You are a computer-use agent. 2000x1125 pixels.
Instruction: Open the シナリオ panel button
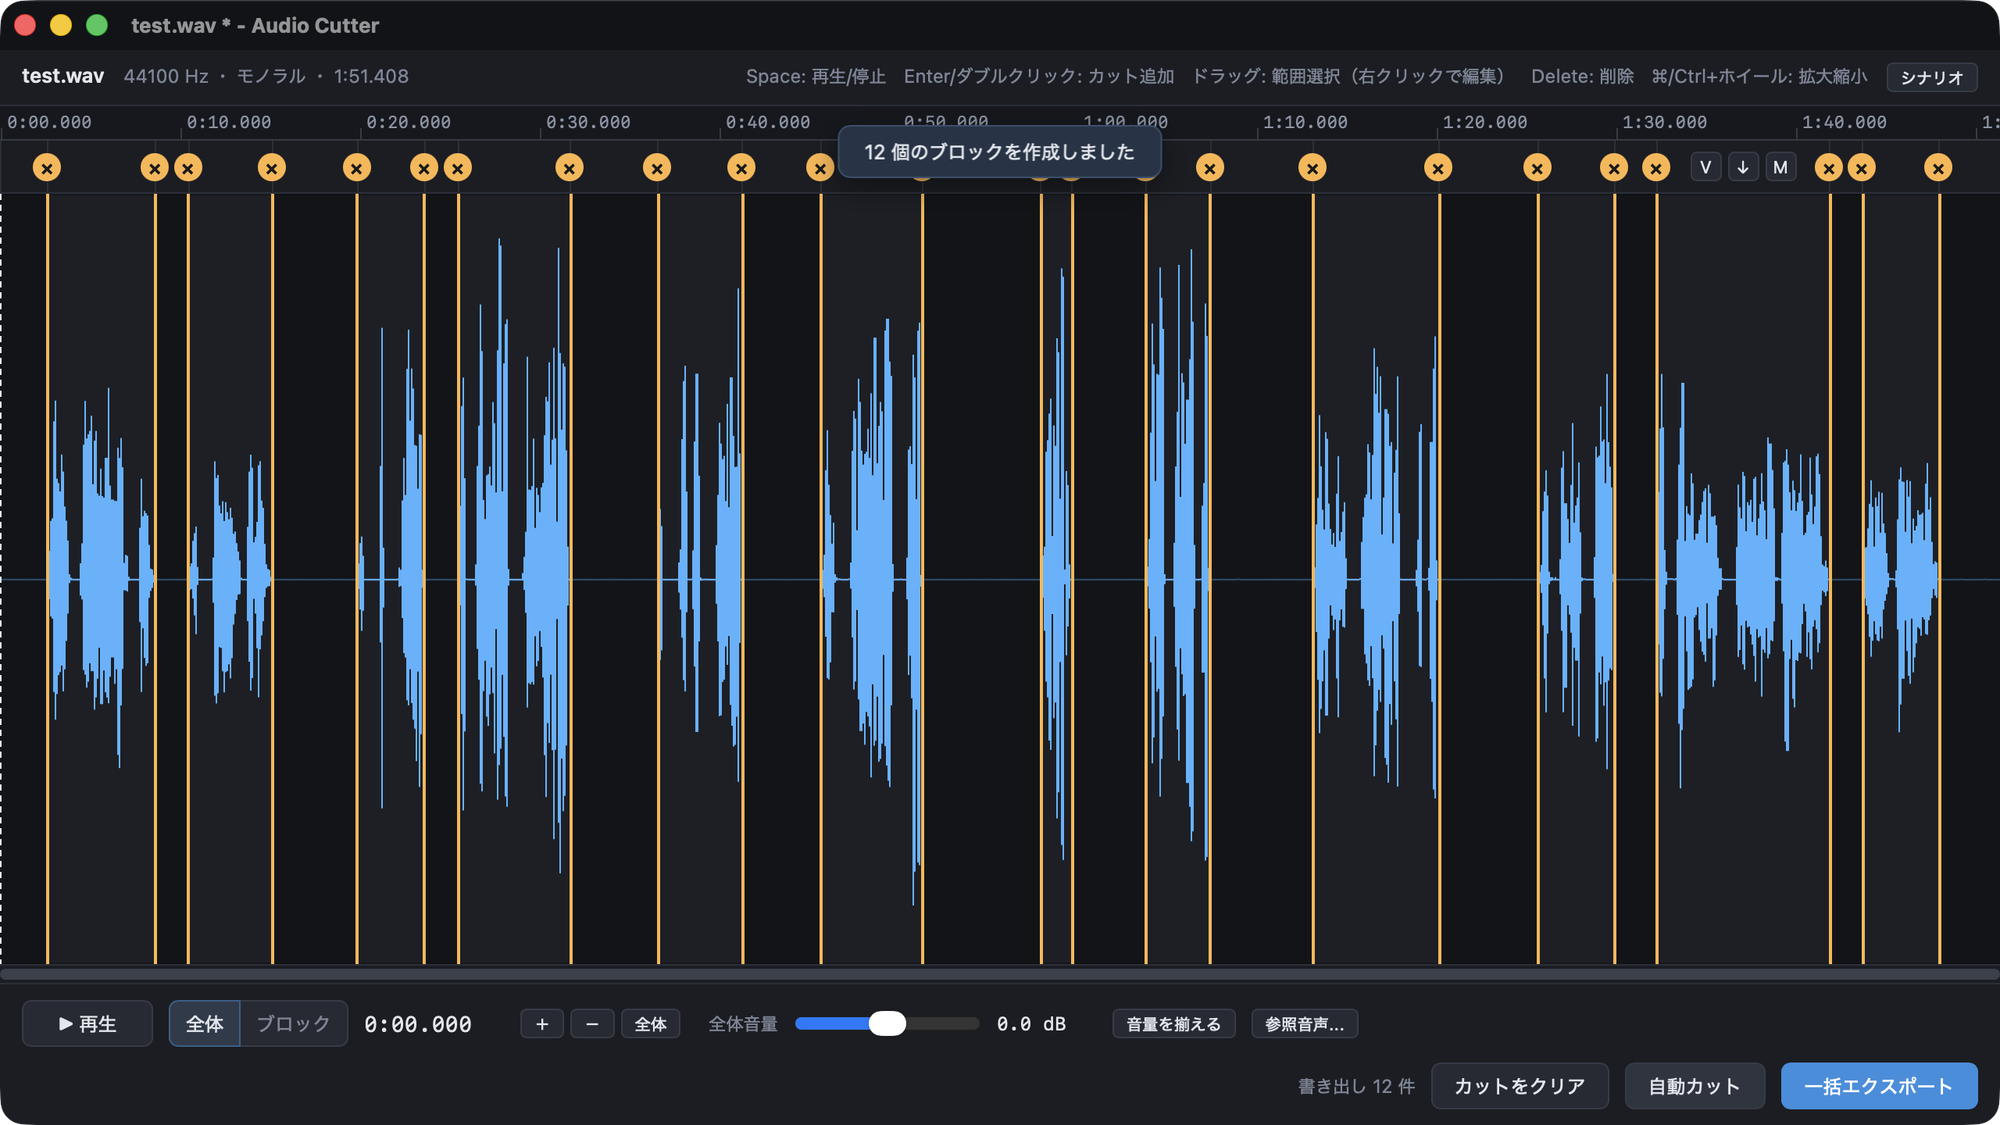(x=1932, y=77)
